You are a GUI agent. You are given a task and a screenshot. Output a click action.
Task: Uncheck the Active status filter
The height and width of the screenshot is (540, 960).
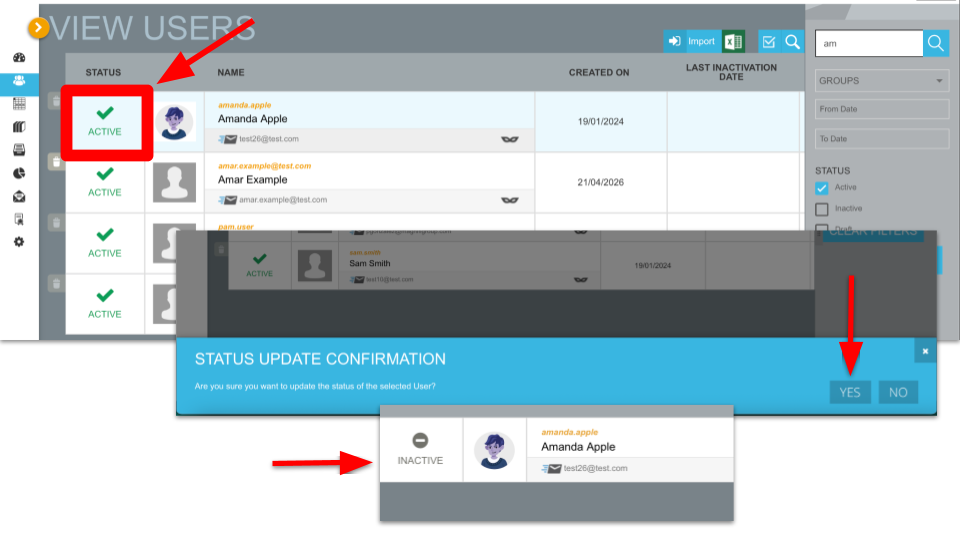coord(822,188)
